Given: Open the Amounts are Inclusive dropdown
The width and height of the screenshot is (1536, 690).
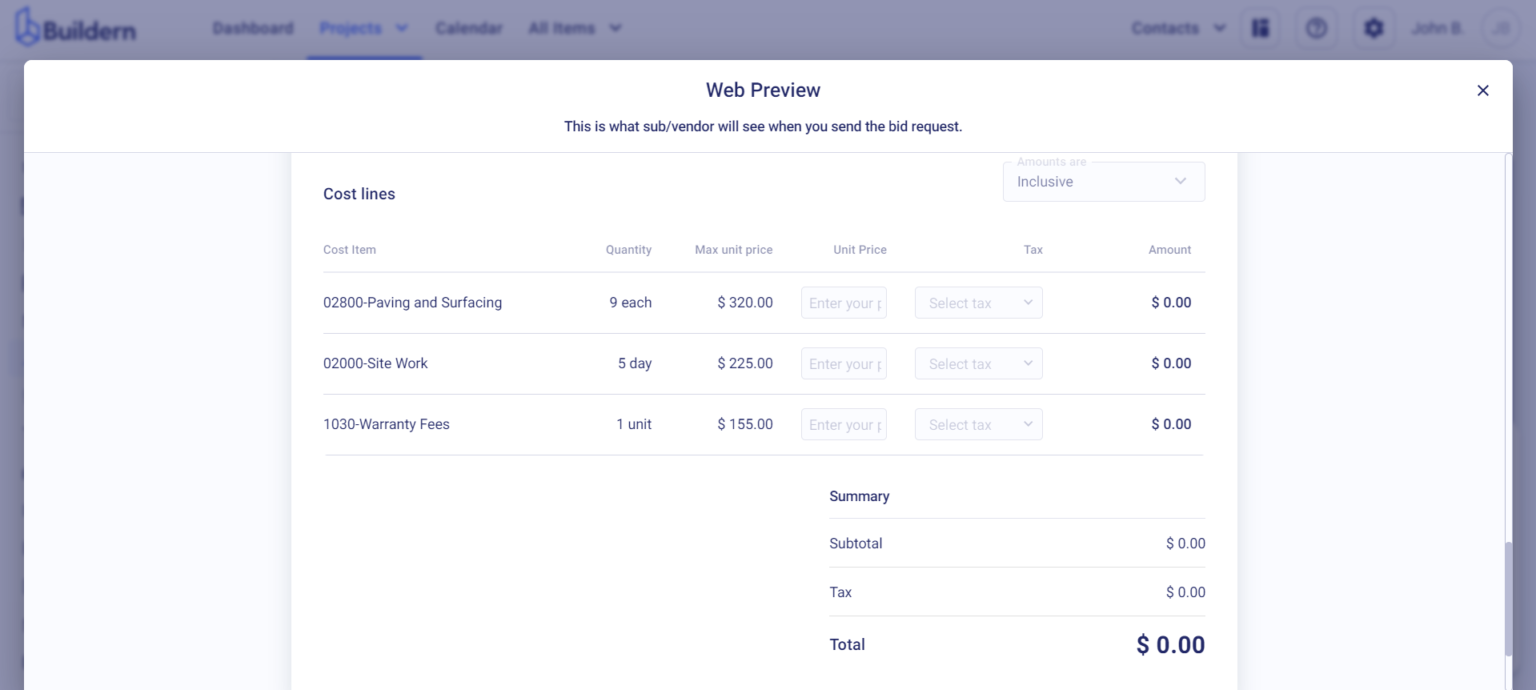Looking at the screenshot, I should [x=1103, y=181].
